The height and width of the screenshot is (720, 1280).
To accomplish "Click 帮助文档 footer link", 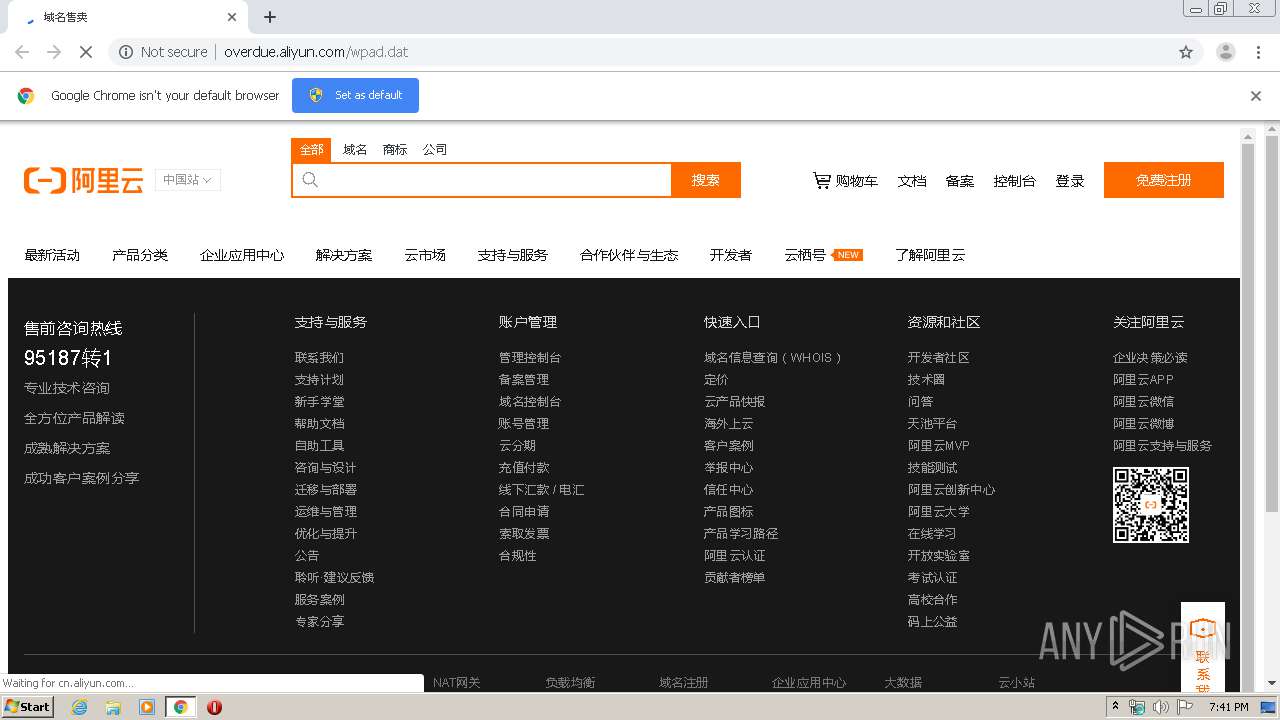I will pos(319,424).
